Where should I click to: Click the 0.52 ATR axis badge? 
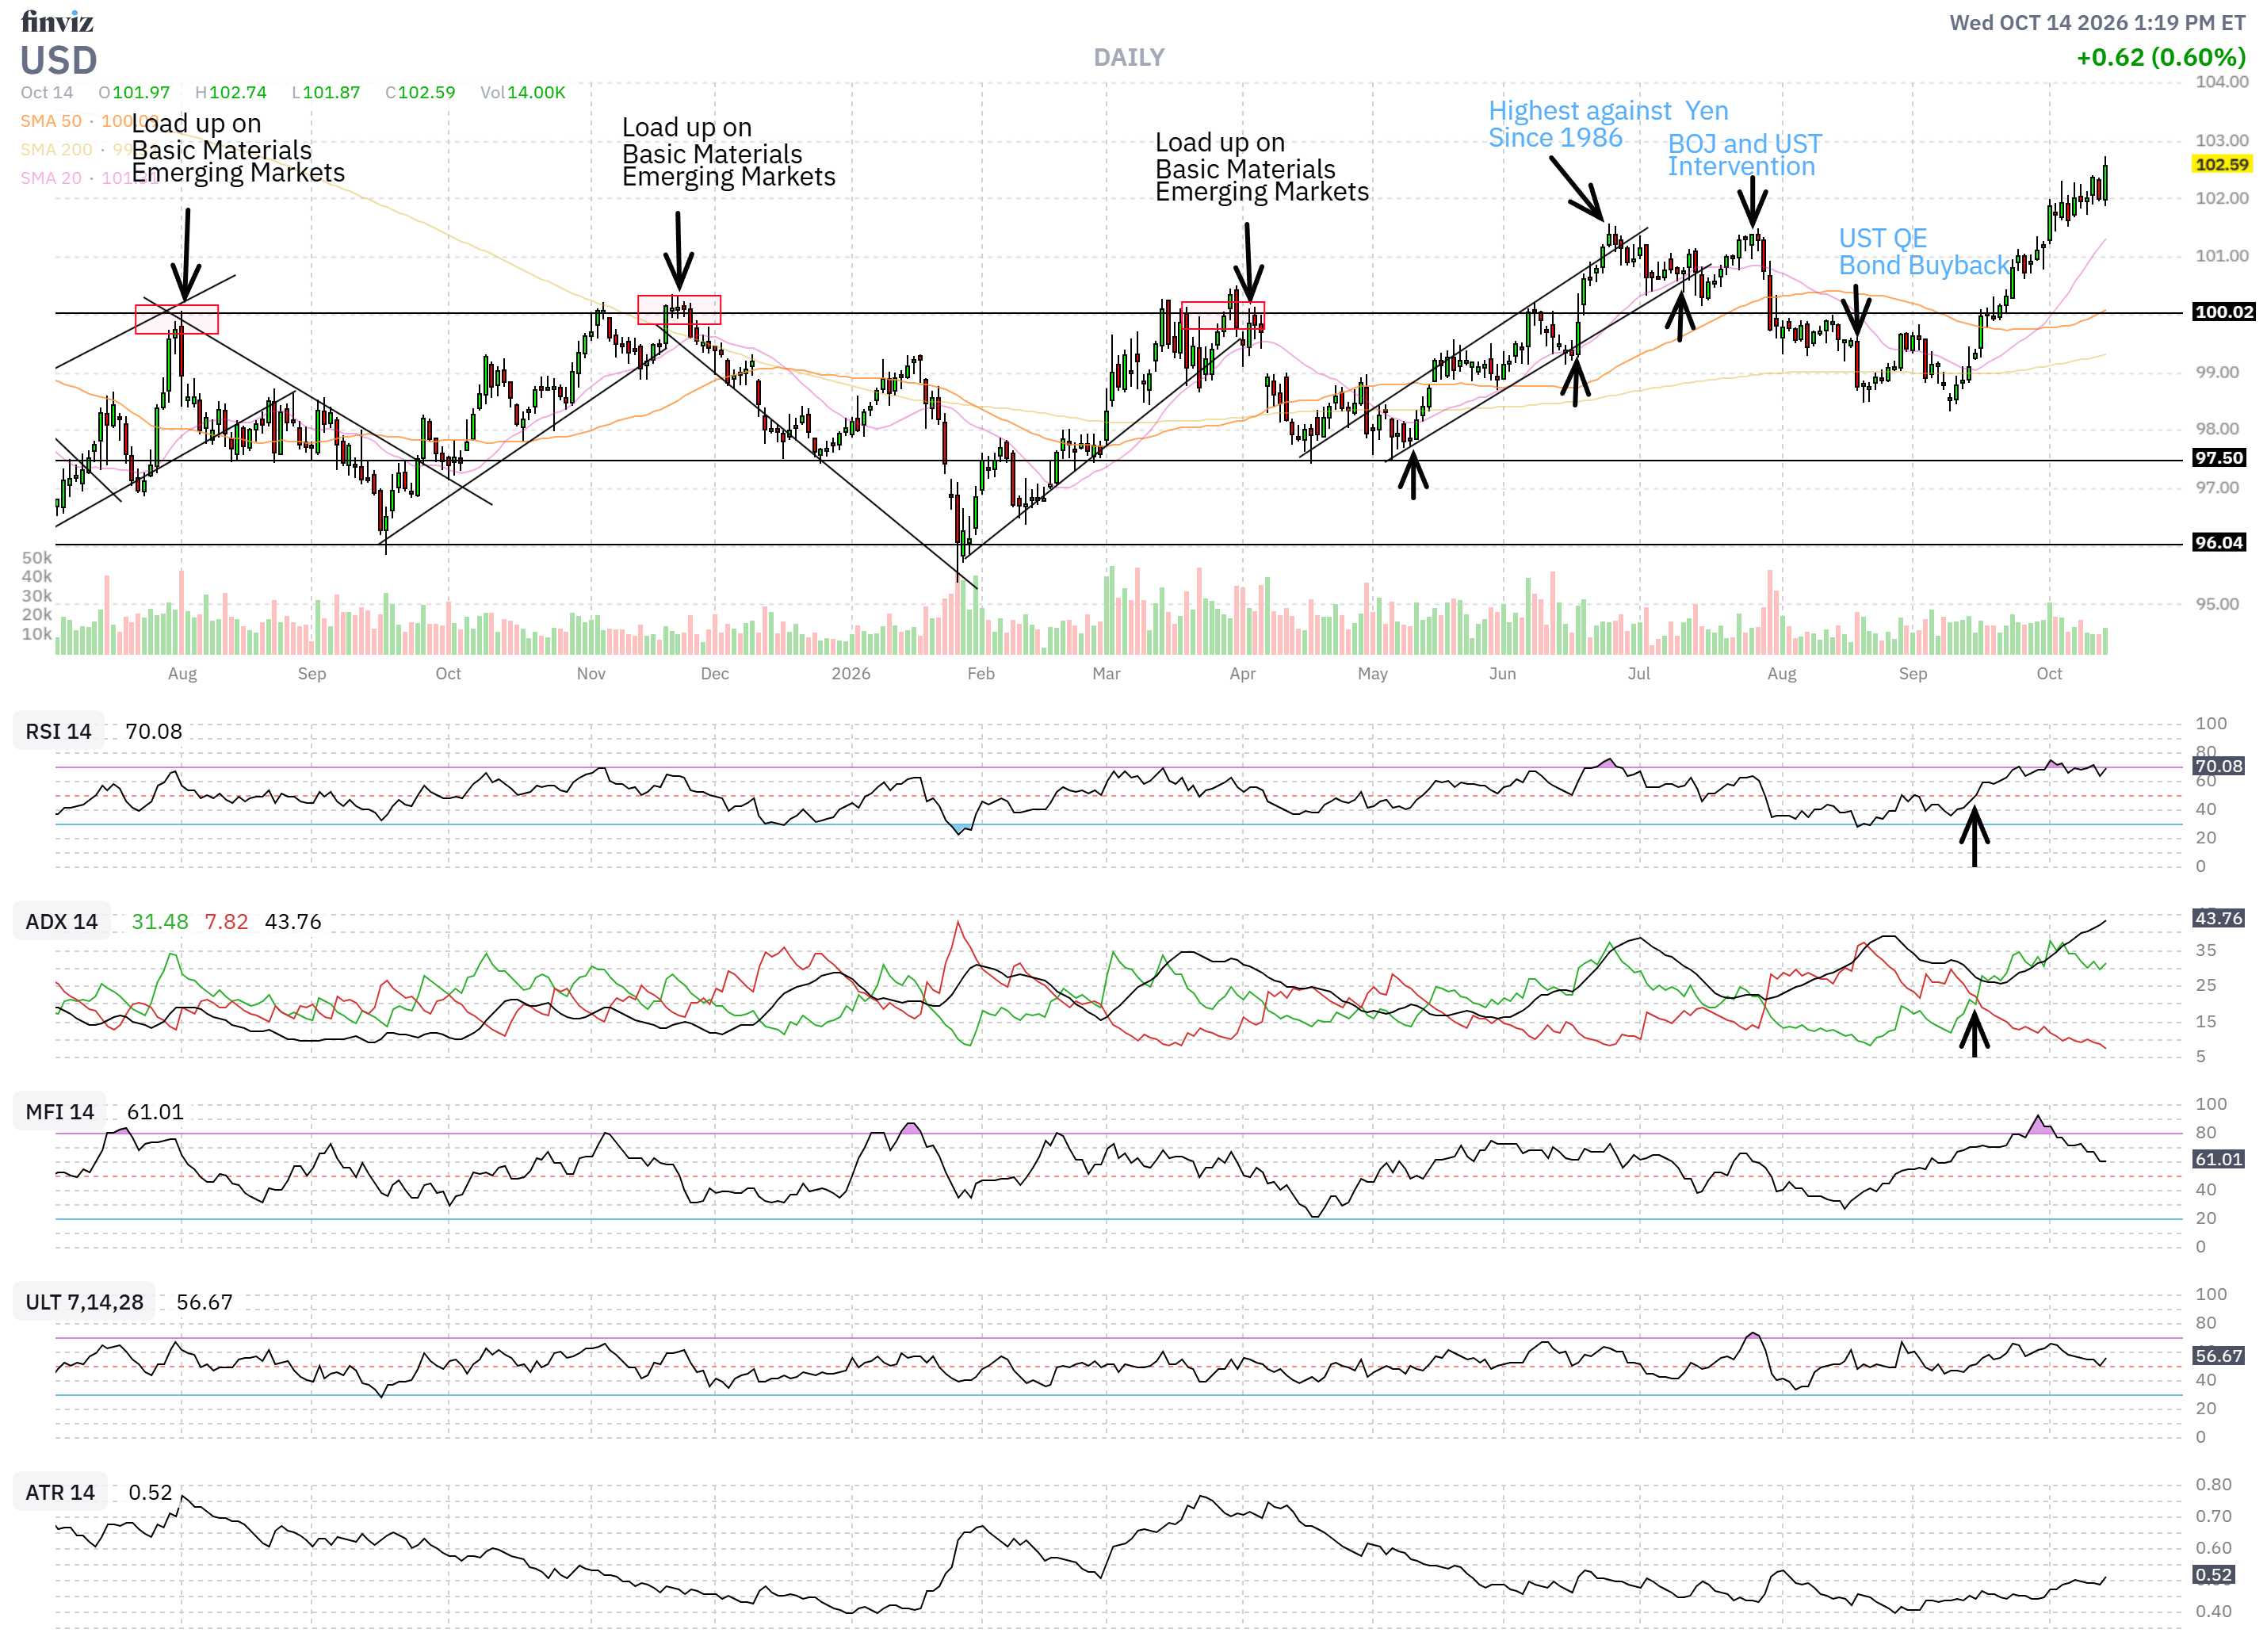[2213, 1575]
